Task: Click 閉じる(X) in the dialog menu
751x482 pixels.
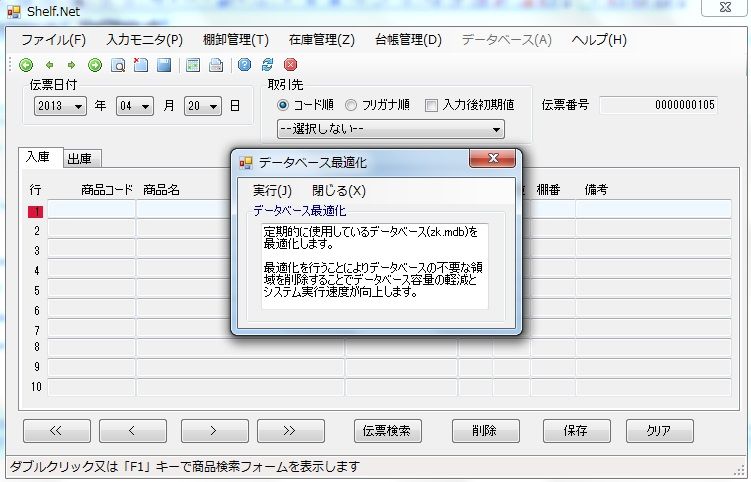Action: (339, 191)
